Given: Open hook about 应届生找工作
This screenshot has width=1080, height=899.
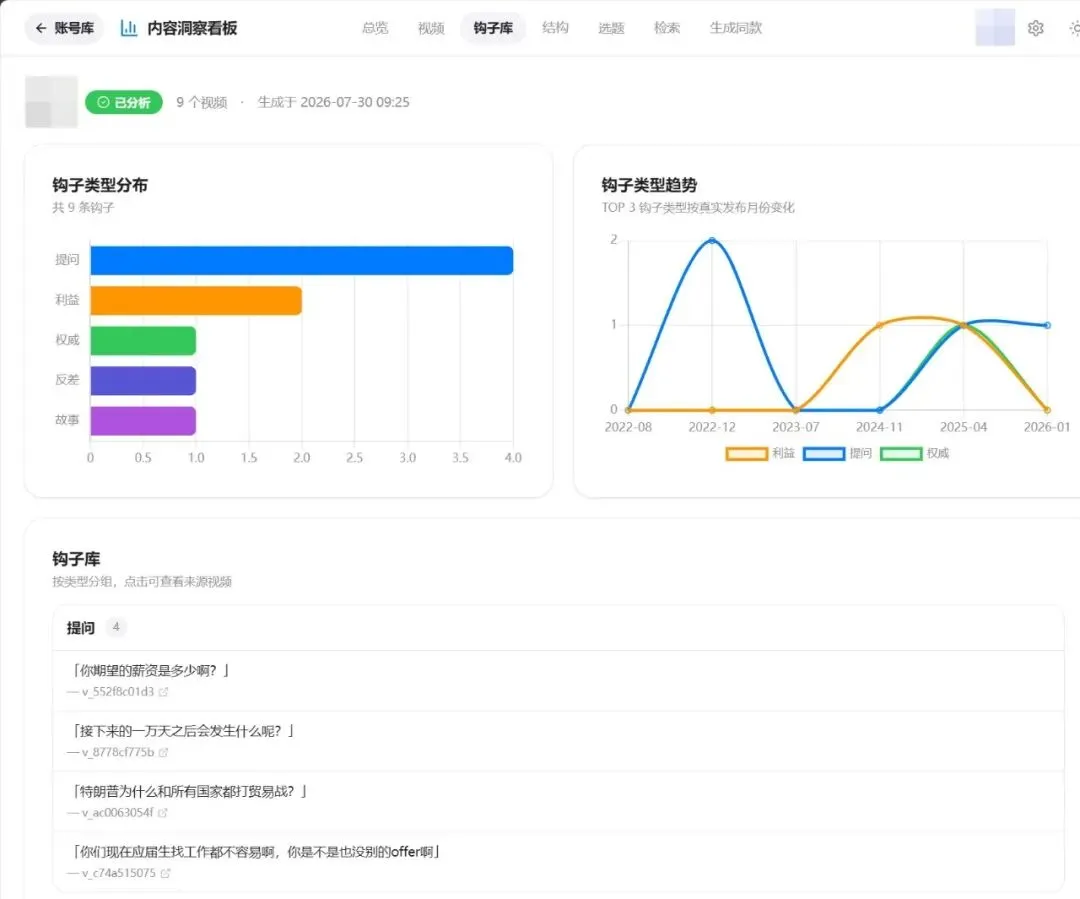Looking at the screenshot, I should coord(256,852).
